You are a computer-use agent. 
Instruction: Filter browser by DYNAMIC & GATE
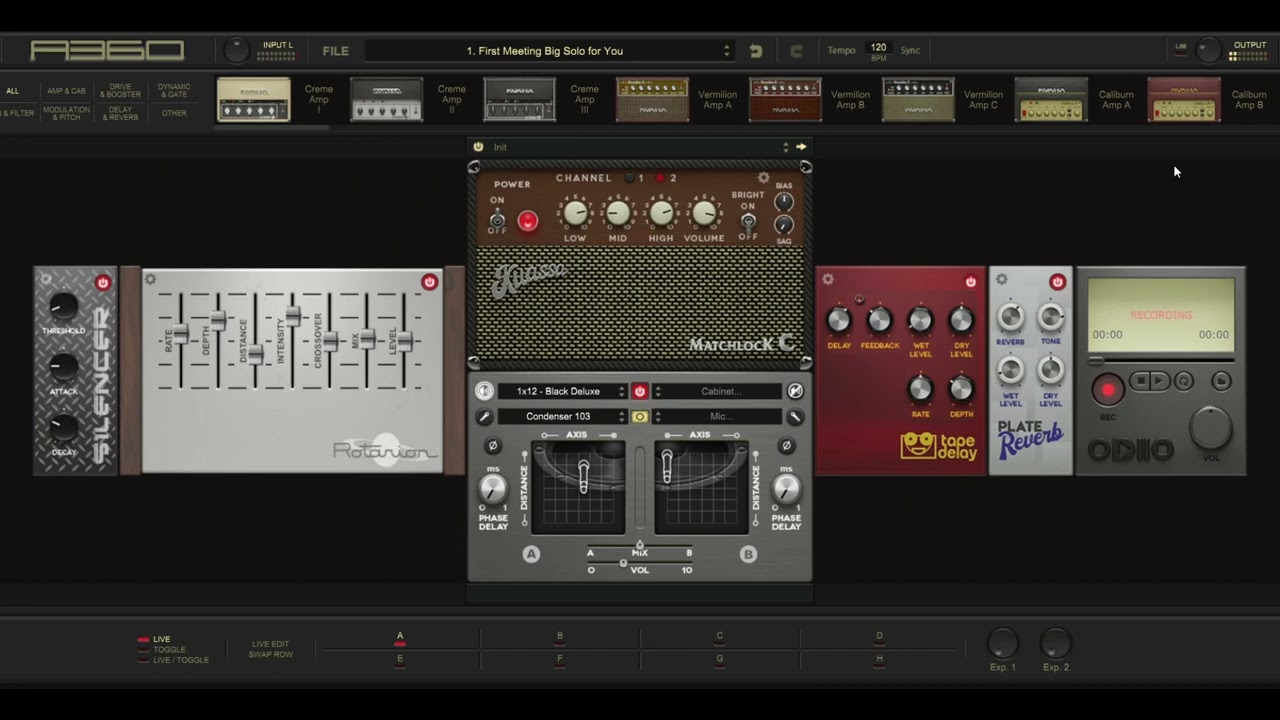point(174,91)
